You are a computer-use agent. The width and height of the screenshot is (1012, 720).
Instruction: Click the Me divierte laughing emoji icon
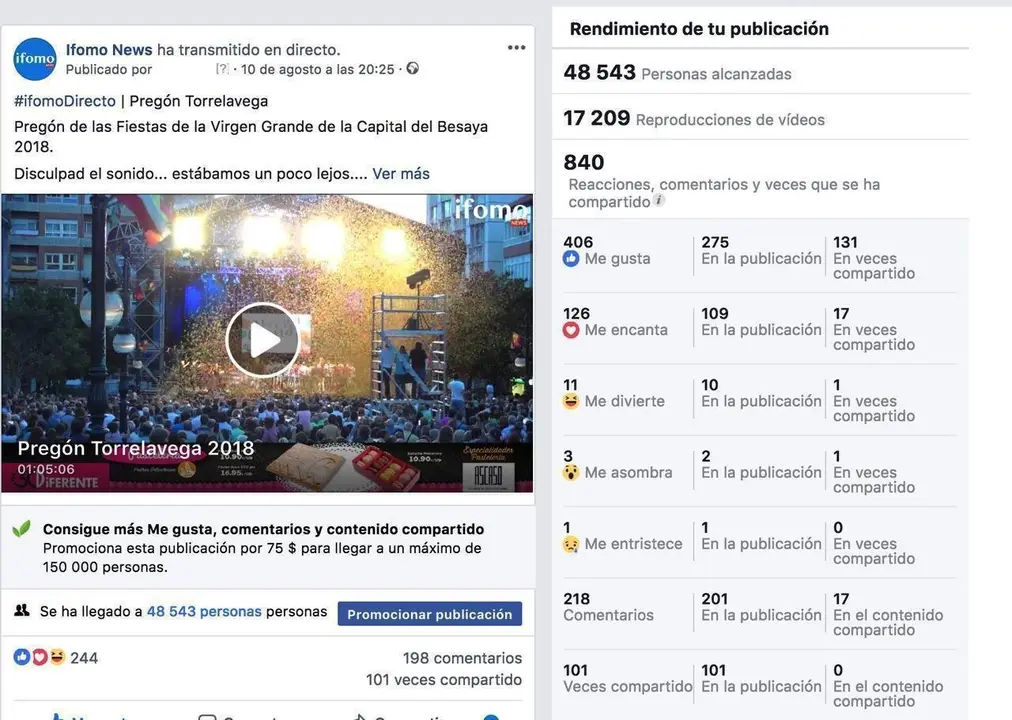coord(571,401)
